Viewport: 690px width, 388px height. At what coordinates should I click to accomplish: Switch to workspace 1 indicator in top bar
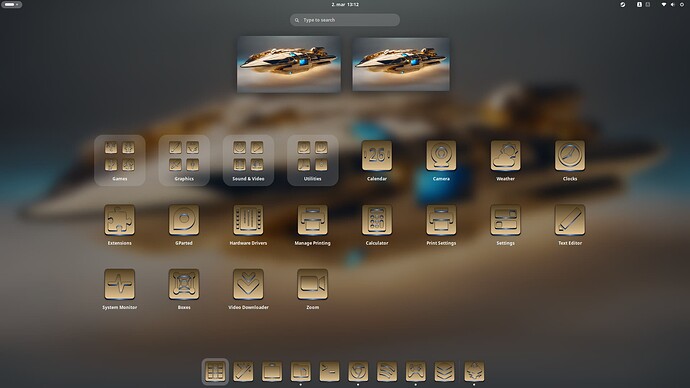(x=639, y=4)
